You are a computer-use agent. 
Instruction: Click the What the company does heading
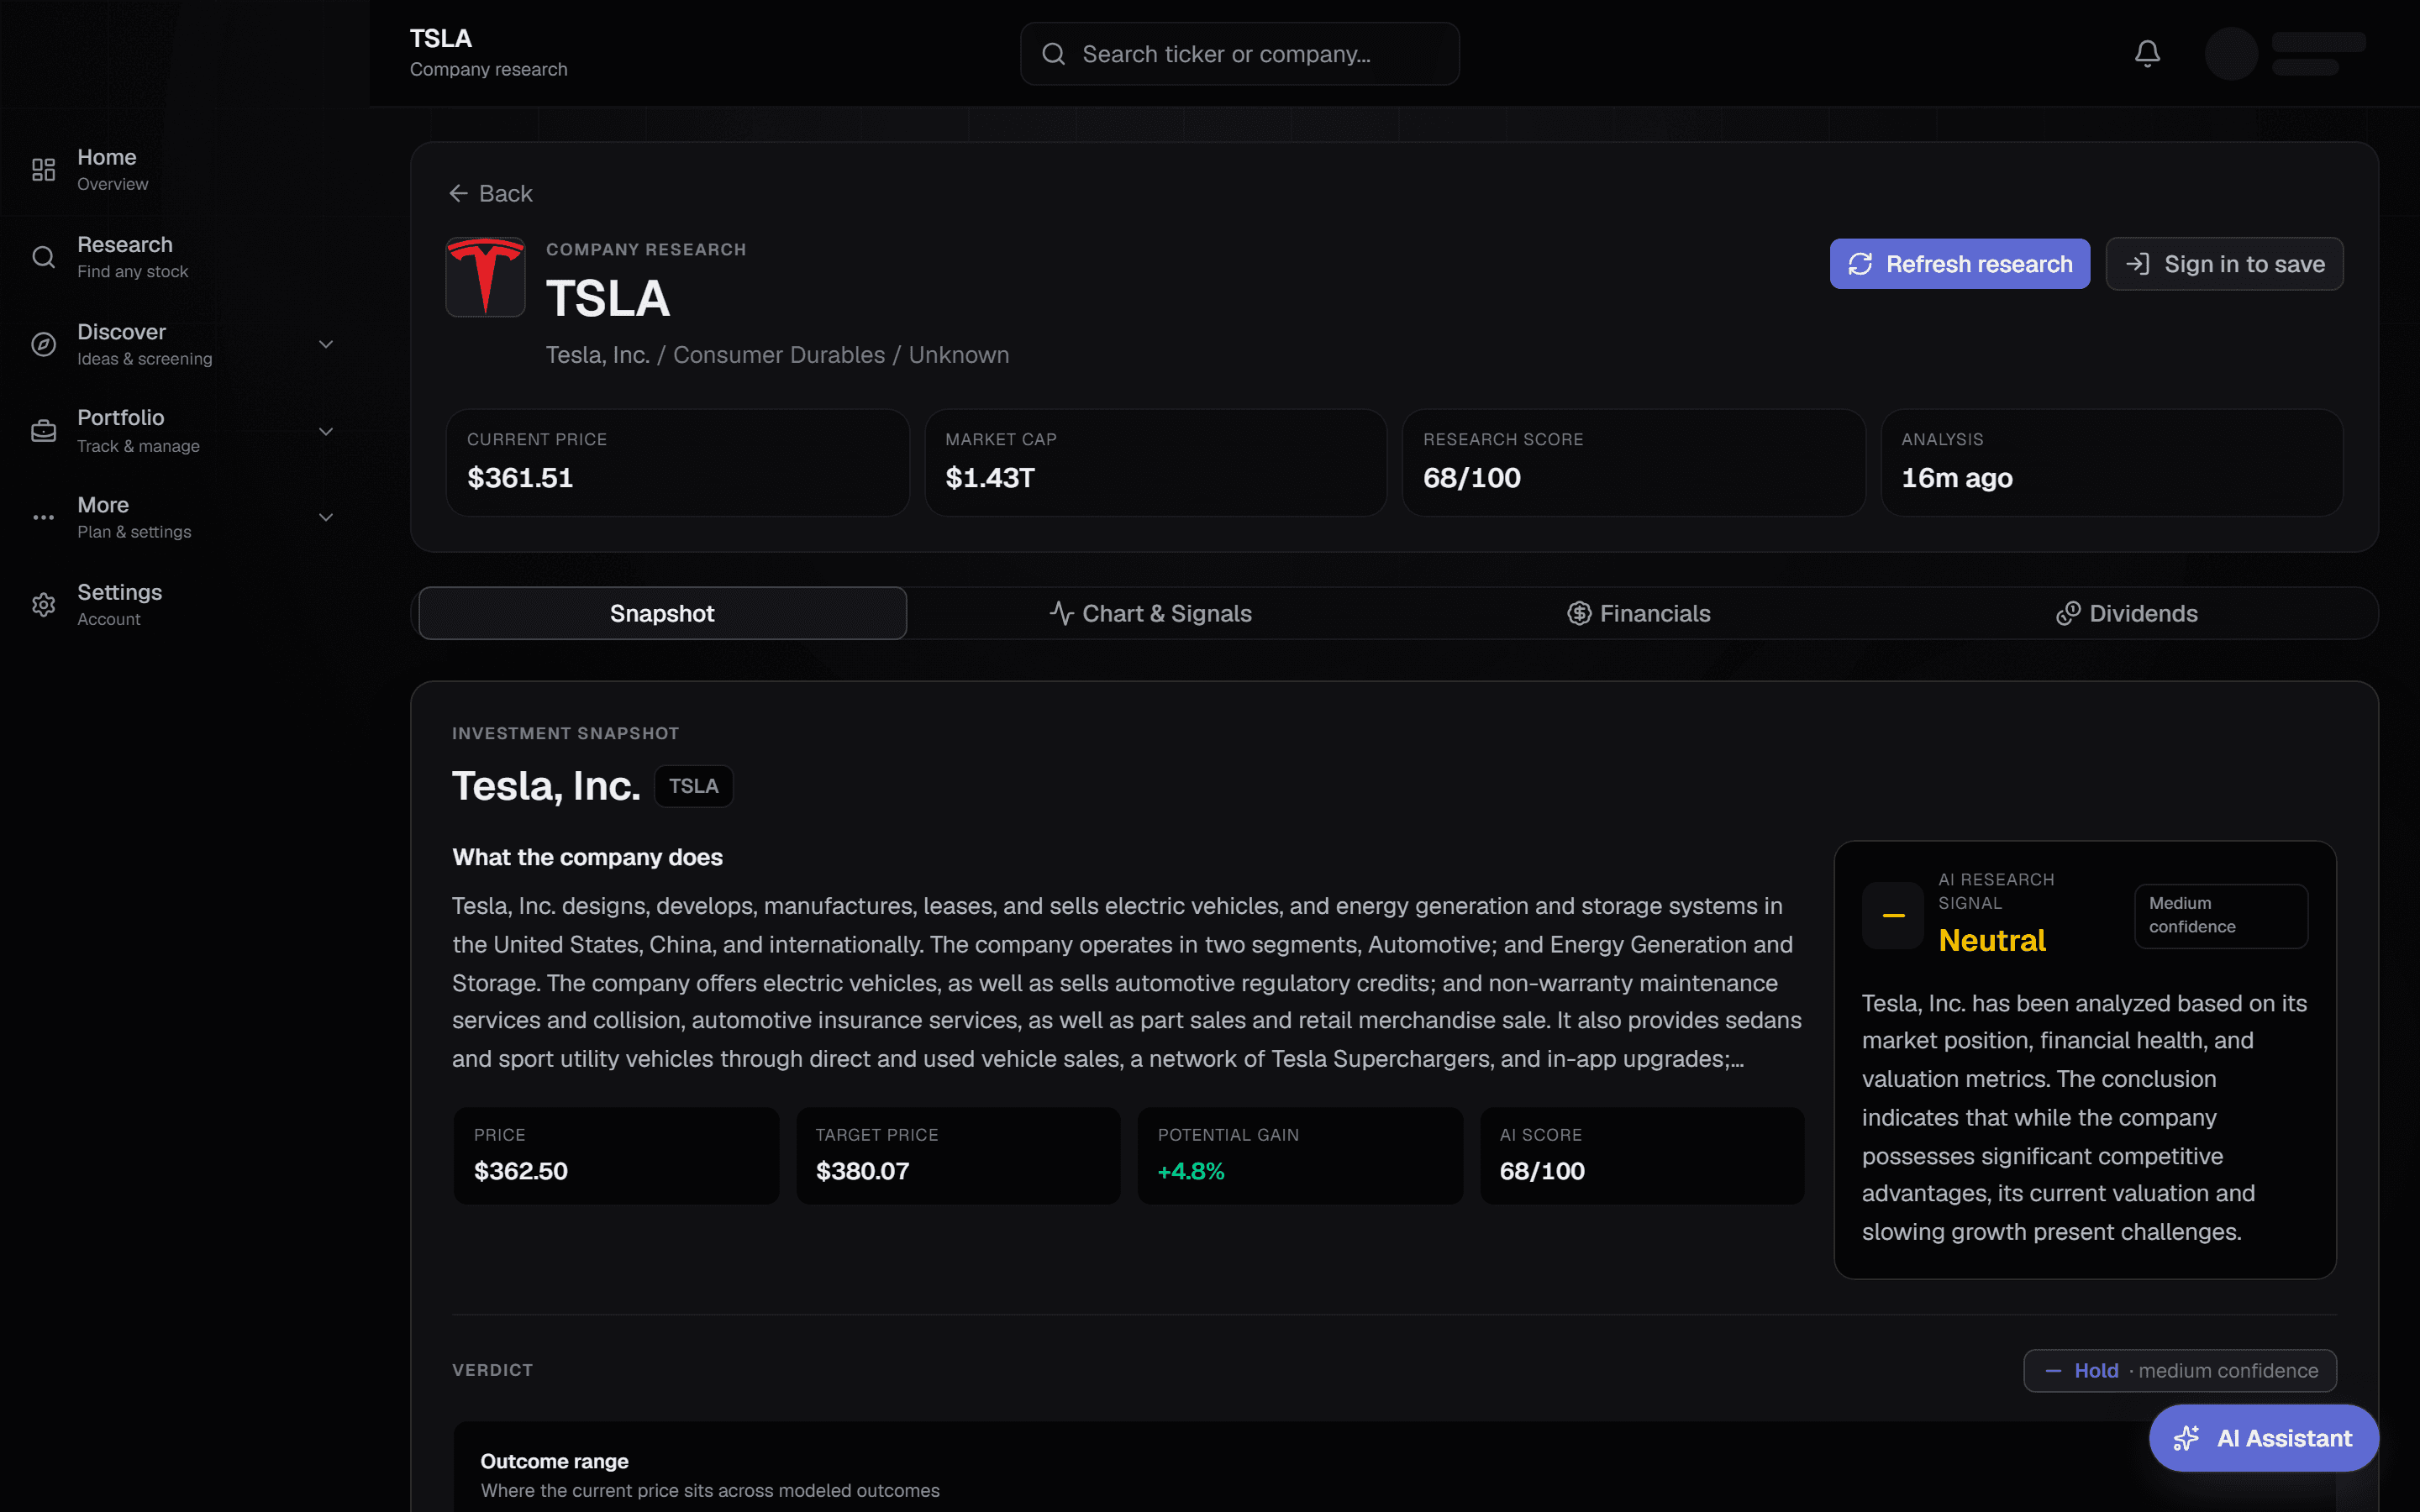(587, 857)
